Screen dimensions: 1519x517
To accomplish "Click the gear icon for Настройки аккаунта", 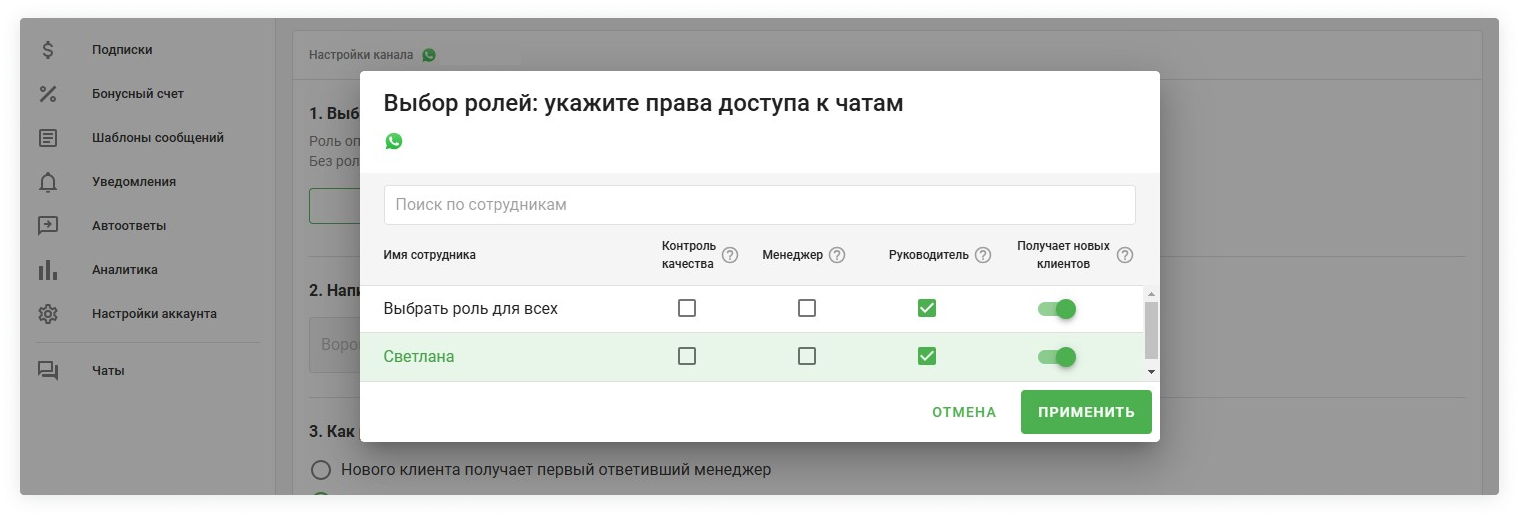I will [x=48, y=314].
